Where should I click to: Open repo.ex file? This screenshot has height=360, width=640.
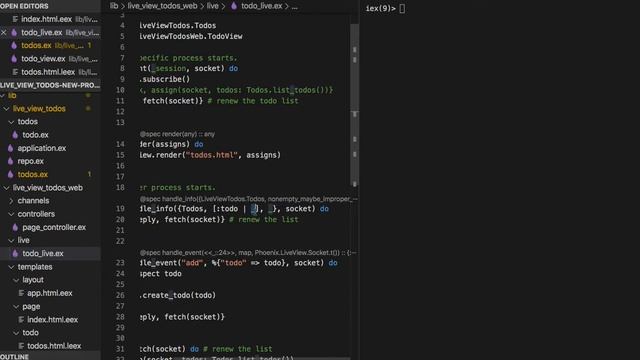coord(31,161)
